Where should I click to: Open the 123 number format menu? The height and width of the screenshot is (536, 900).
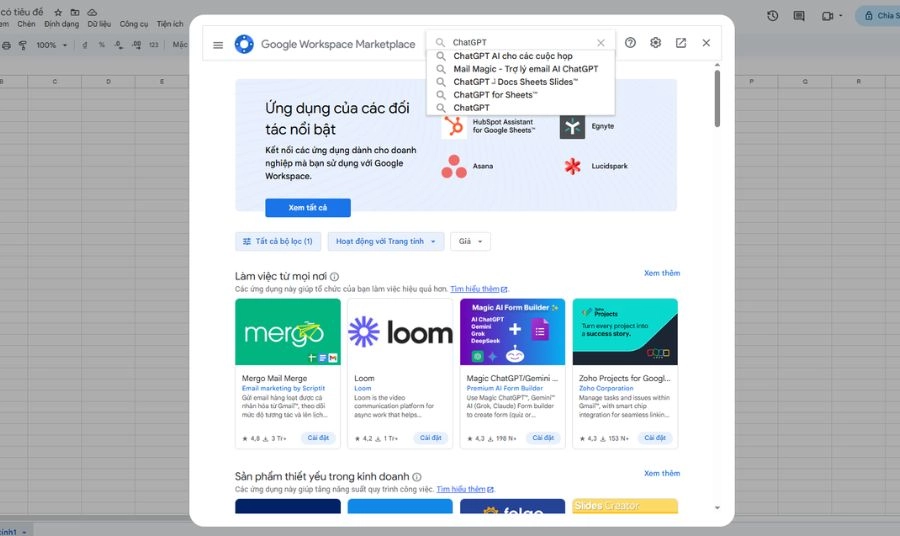click(x=154, y=45)
